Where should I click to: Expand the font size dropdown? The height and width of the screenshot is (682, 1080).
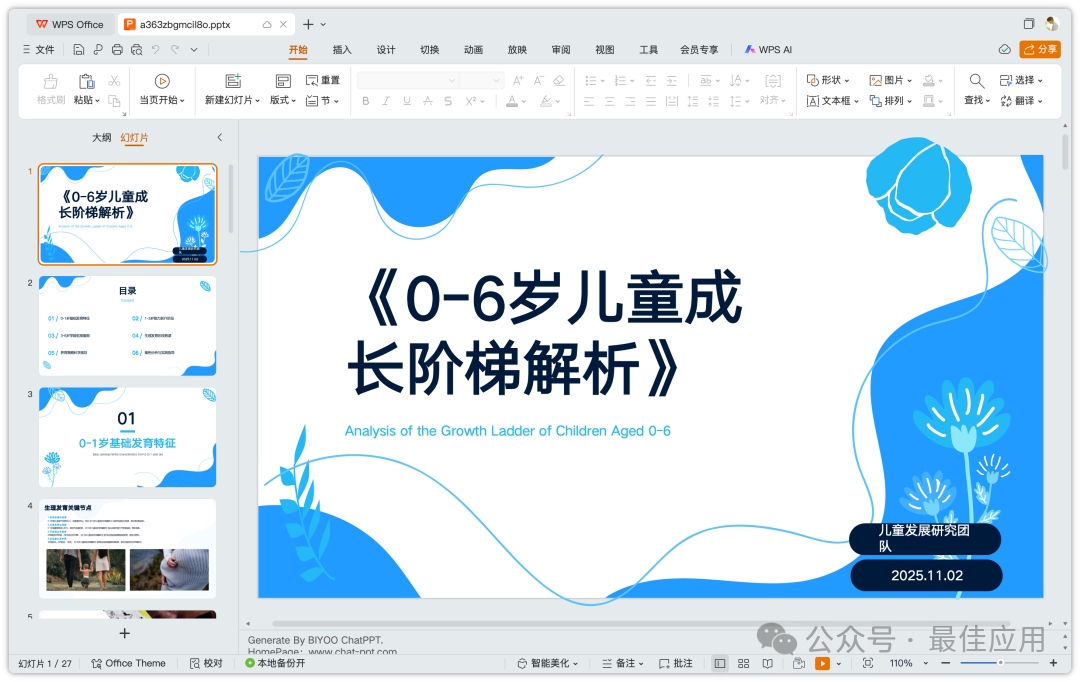tap(496, 81)
